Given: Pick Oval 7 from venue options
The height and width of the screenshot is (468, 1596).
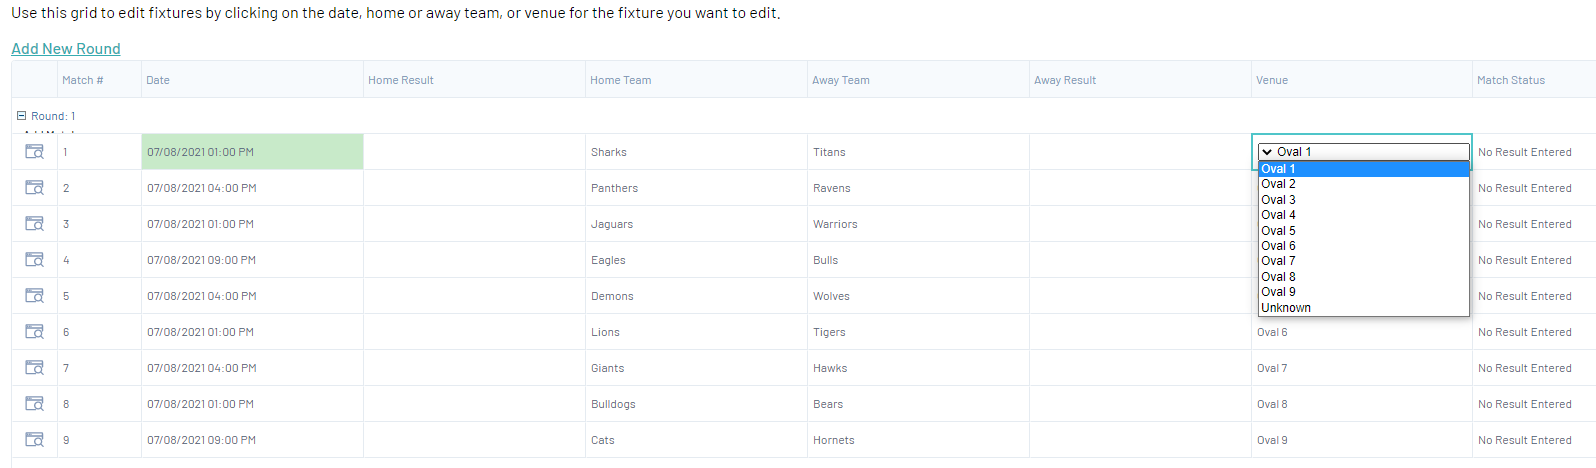Looking at the screenshot, I should coord(1278,261).
